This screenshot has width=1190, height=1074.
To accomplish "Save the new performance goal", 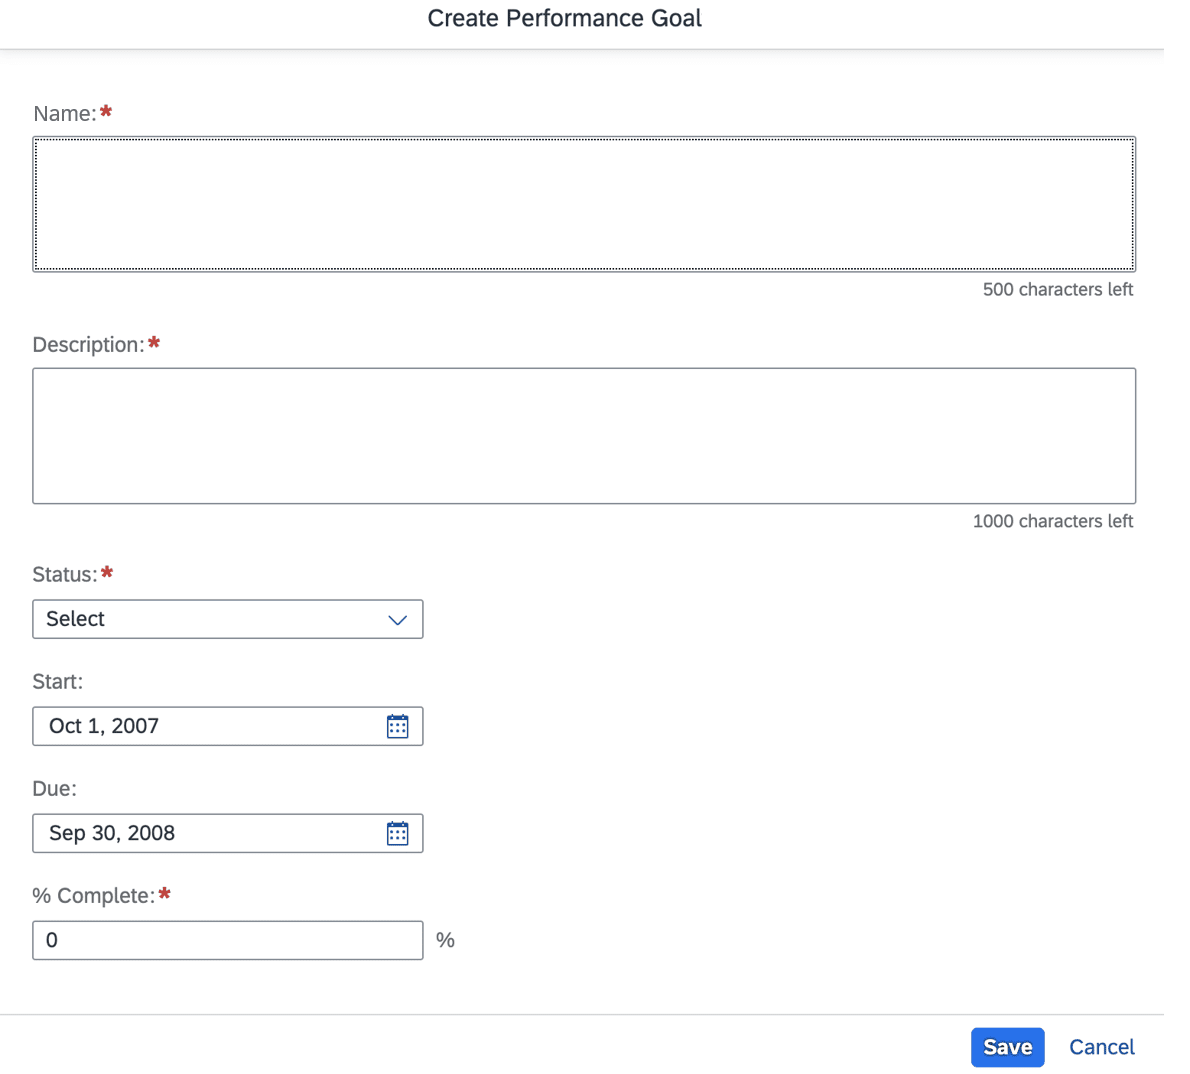I will click(1007, 1047).
